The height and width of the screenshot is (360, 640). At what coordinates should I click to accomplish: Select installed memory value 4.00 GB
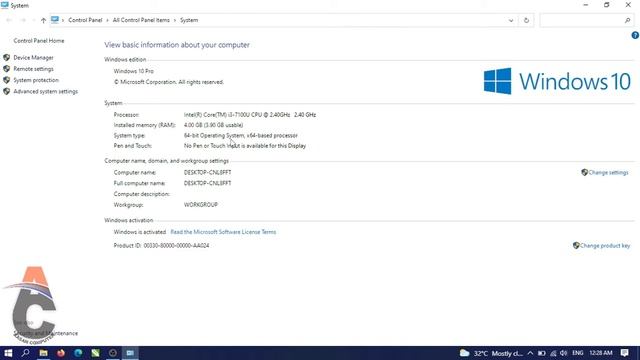click(213, 125)
